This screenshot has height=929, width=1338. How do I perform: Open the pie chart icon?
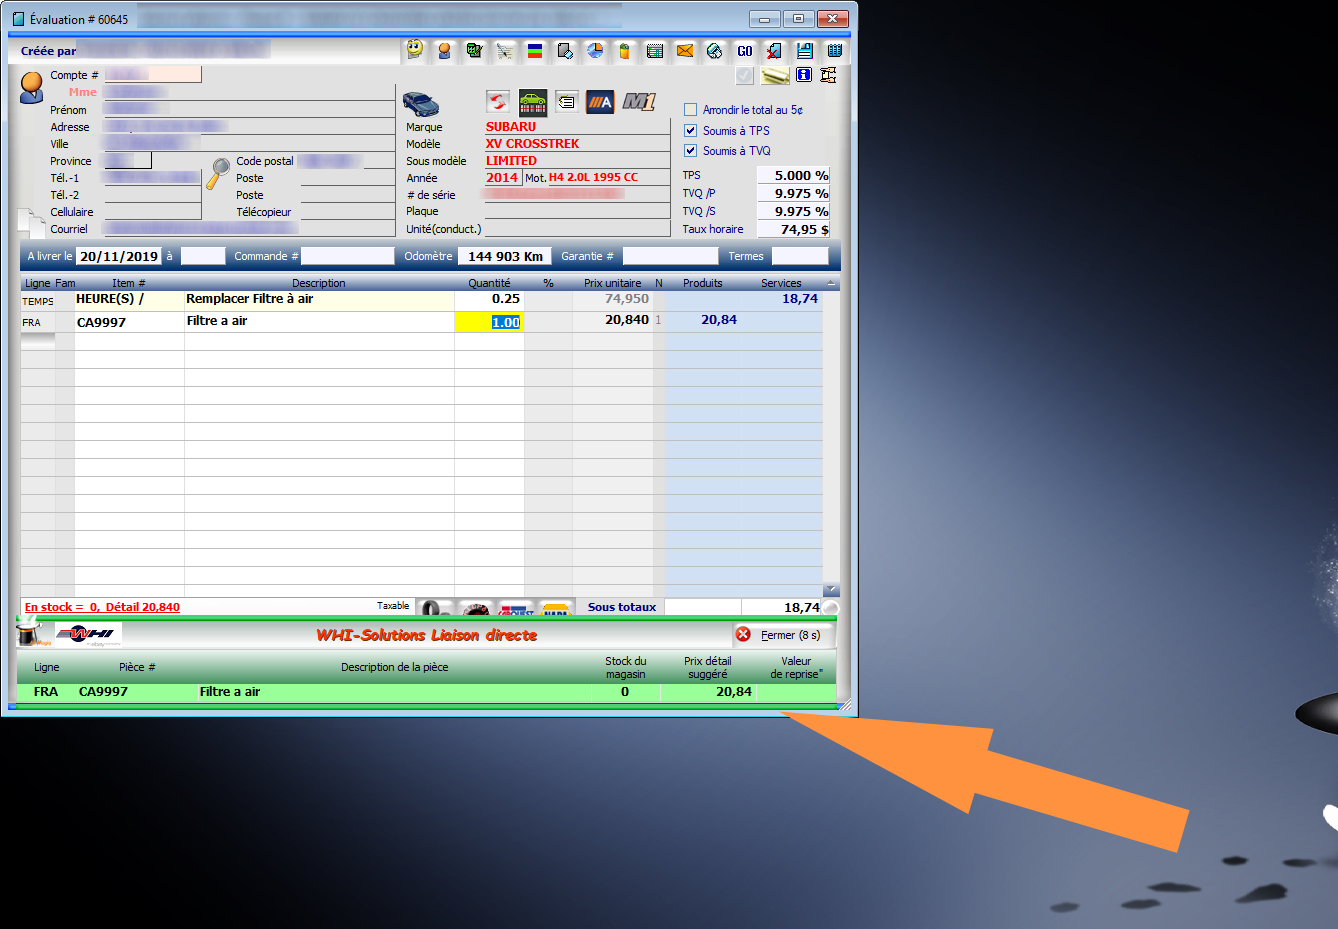(595, 50)
